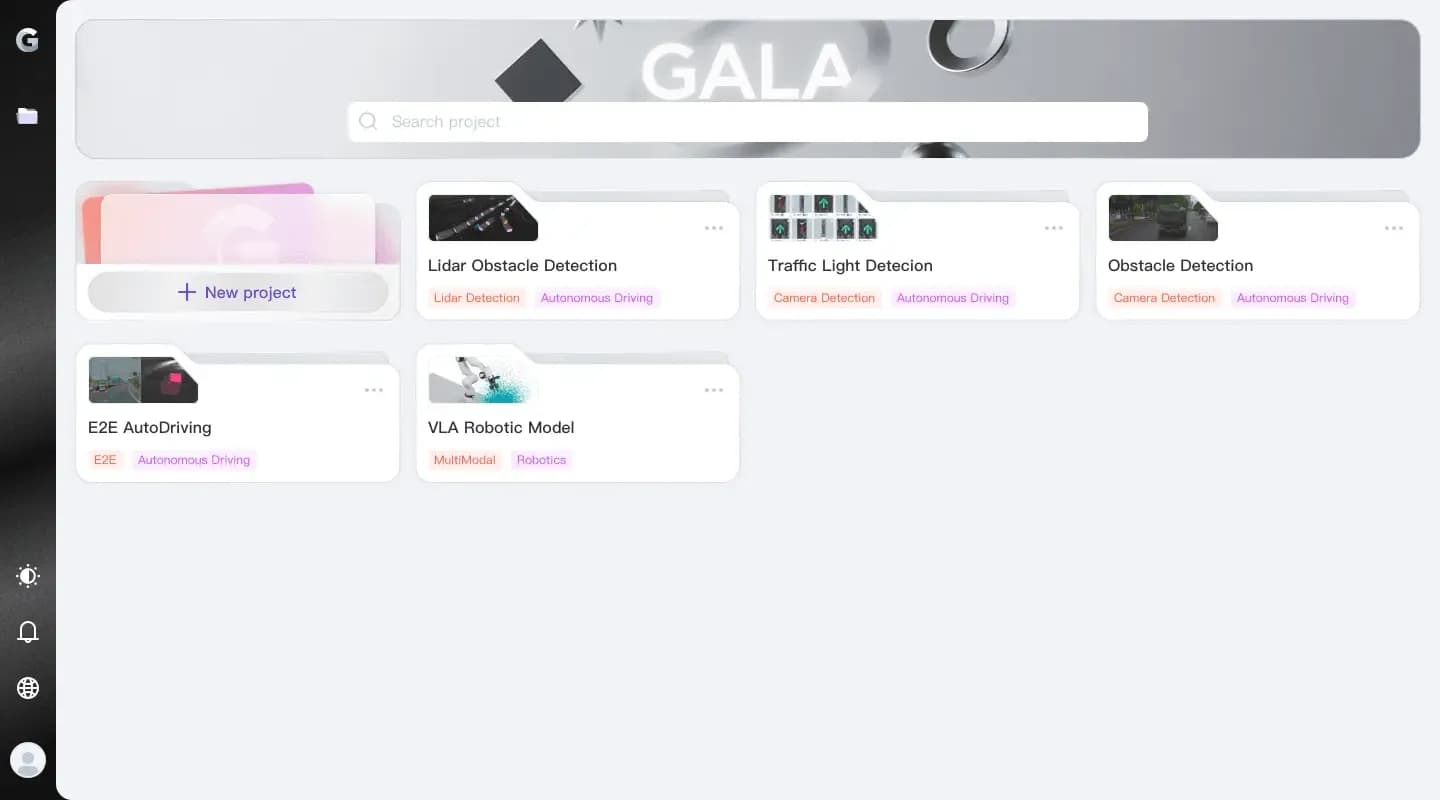
Task: Click the New project button
Action: tap(238, 292)
